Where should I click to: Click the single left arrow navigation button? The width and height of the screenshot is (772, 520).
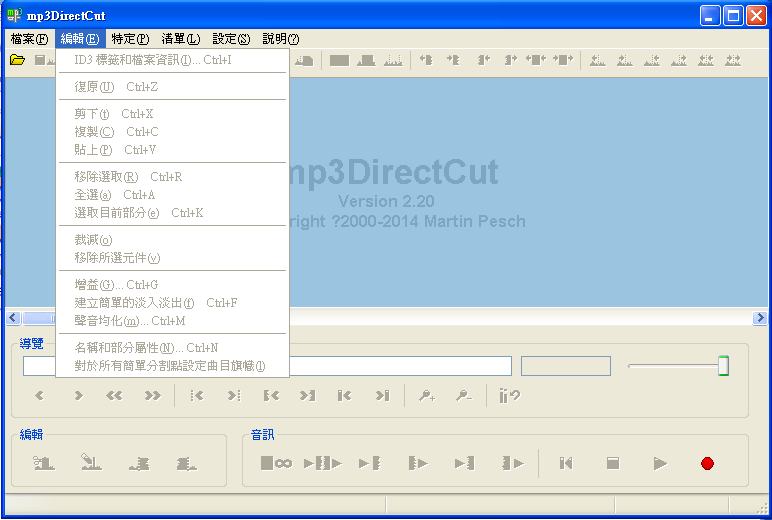pyautogui.click(x=39, y=395)
